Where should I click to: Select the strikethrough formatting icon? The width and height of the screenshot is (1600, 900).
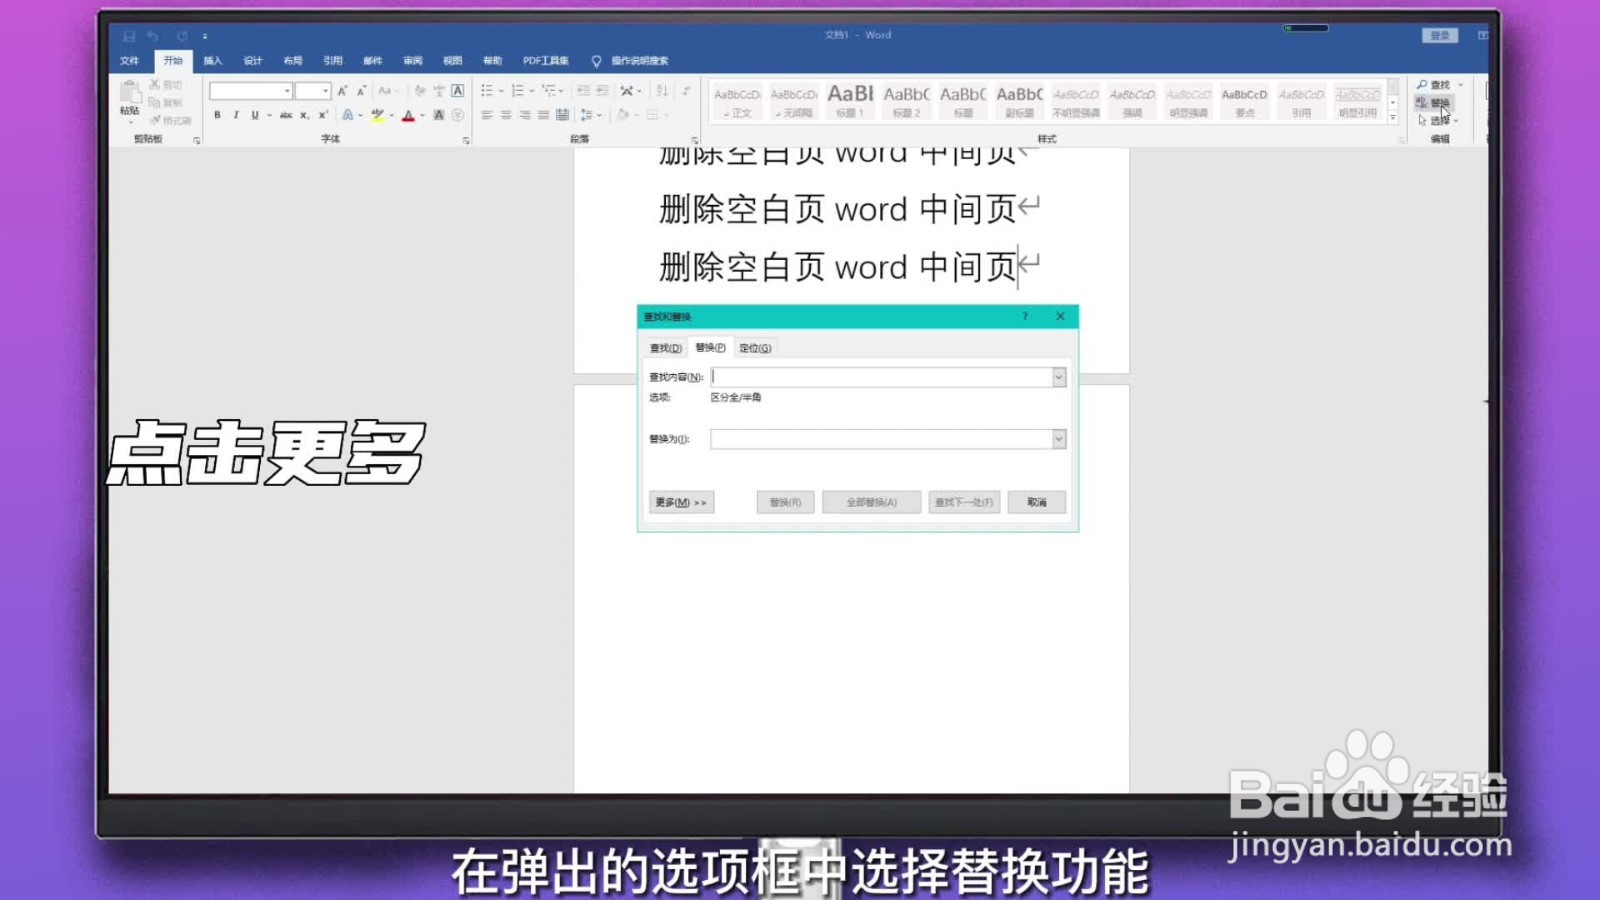(x=287, y=115)
